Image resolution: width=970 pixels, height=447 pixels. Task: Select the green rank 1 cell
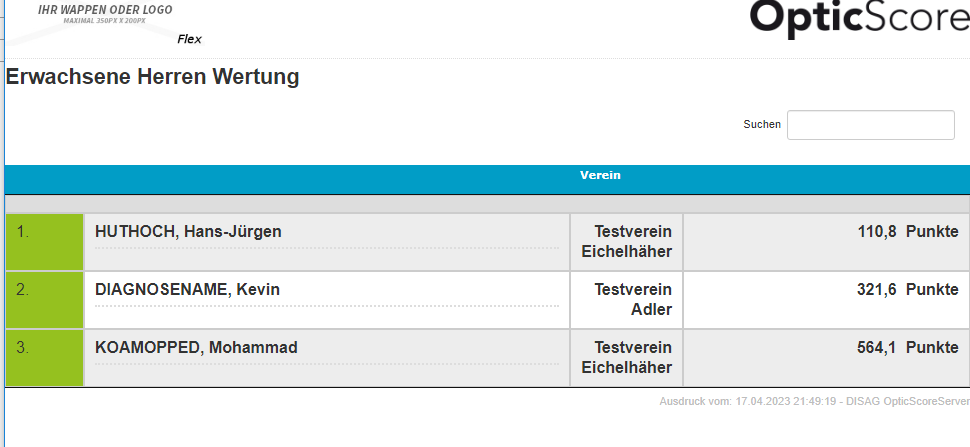click(44, 242)
